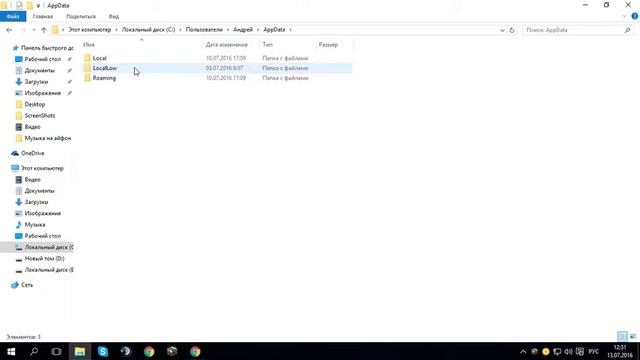Viewport: 640px width, 360px height.
Task: Go up one folder level
Action: 44,30
